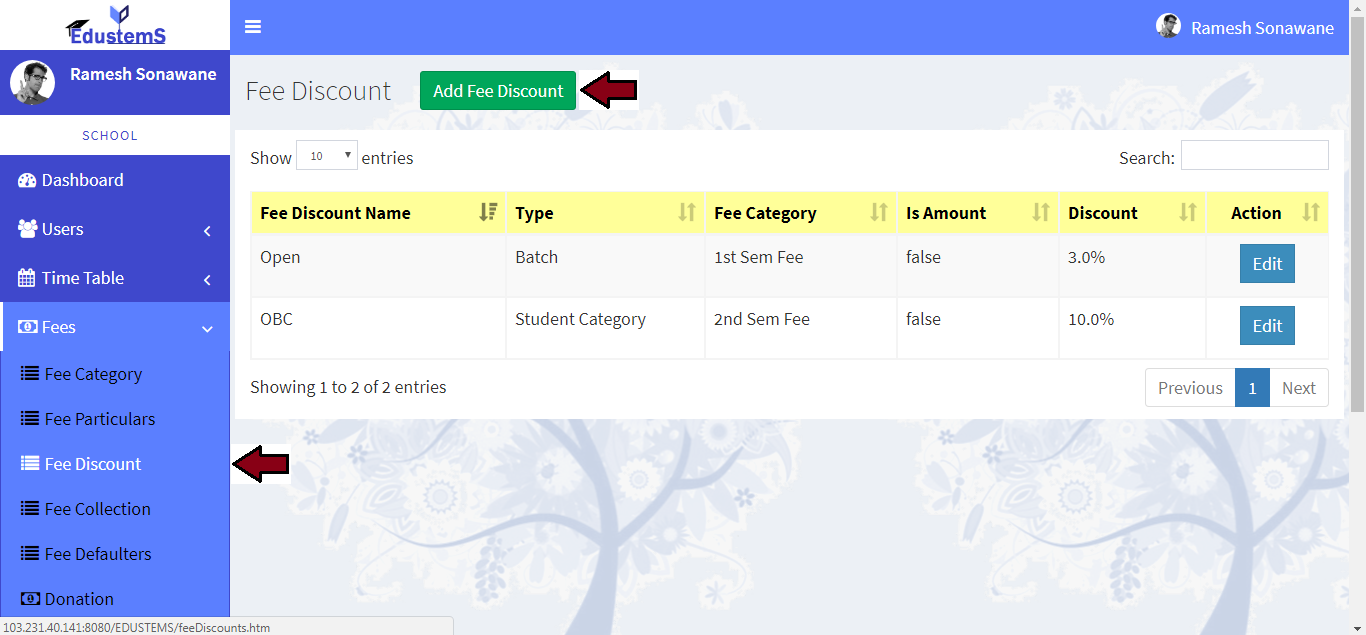Click the Fees money icon

coord(27,327)
